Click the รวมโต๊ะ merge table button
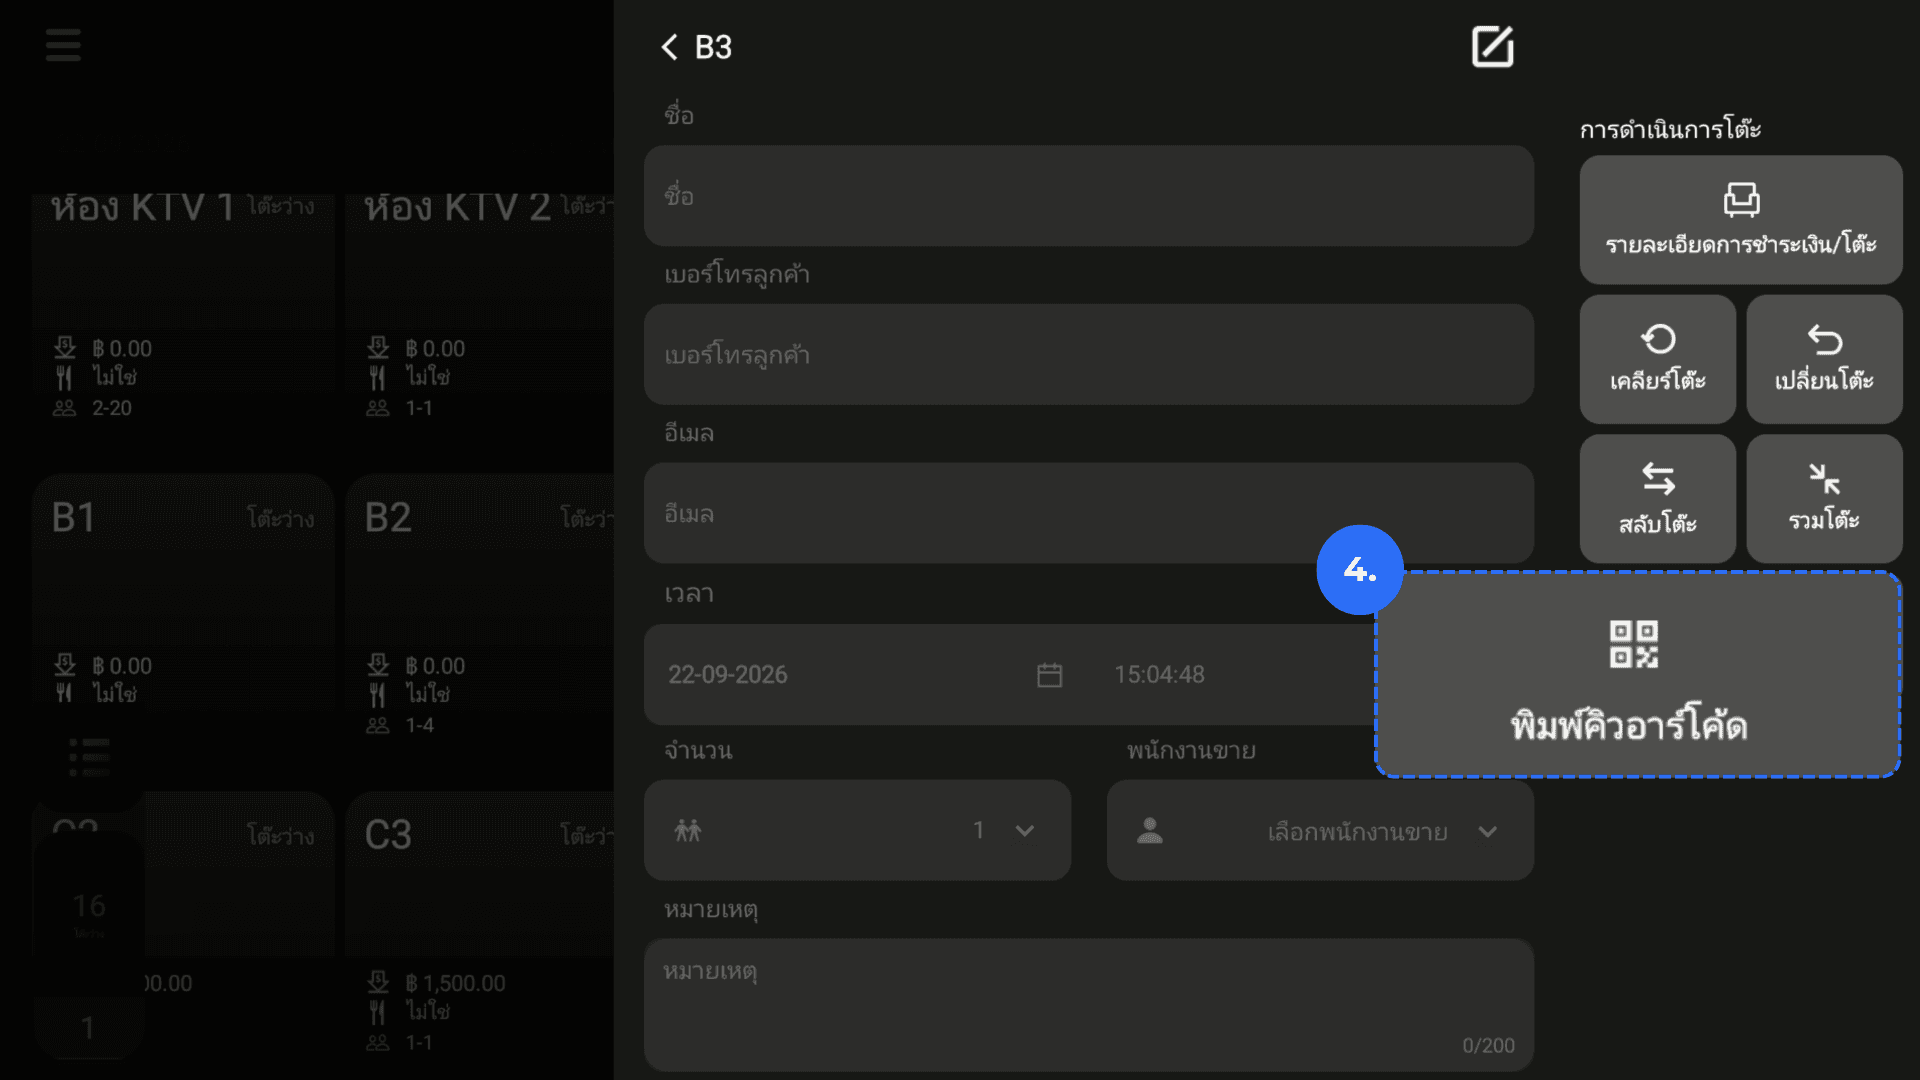The width and height of the screenshot is (1920, 1080). [x=1824, y=498]
